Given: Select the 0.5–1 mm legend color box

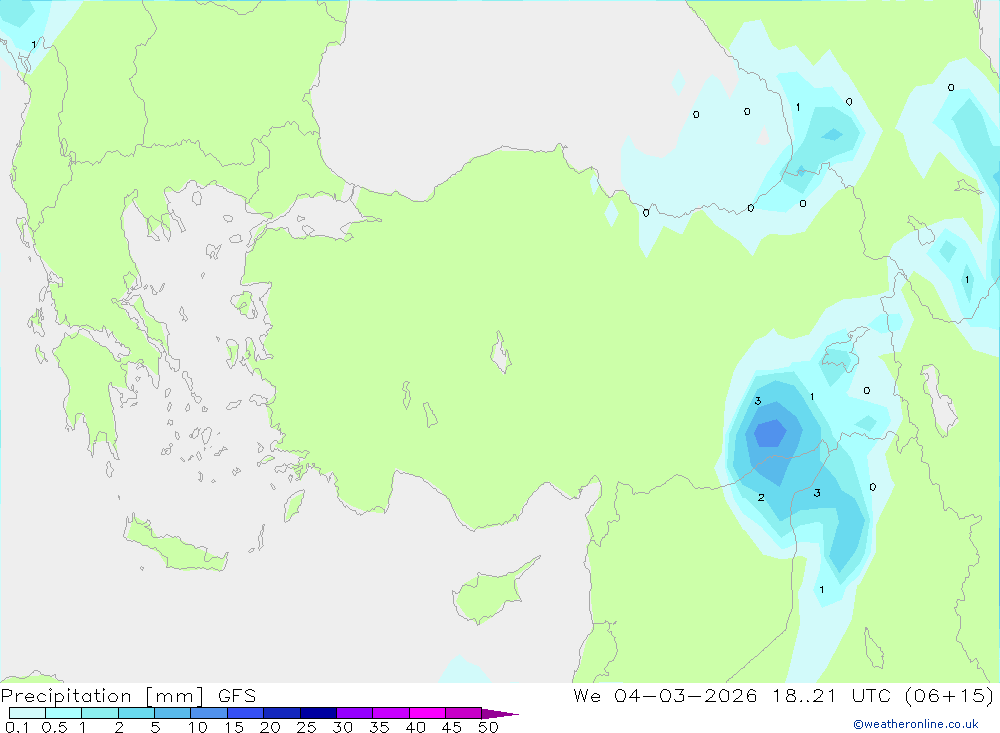Looking at the screenshot, I should coord(64,713).
